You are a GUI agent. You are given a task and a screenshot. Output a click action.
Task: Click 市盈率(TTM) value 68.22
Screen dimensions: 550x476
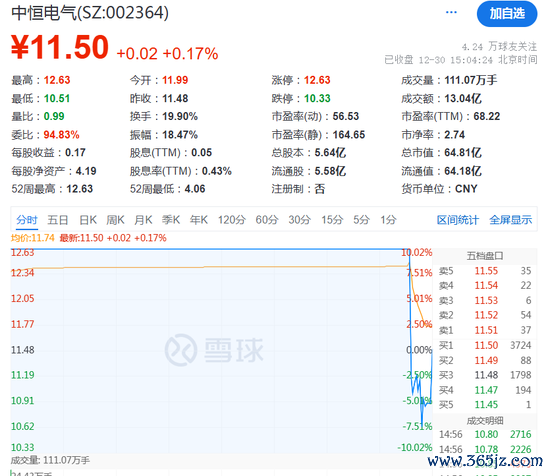click(x=487, y=116)
